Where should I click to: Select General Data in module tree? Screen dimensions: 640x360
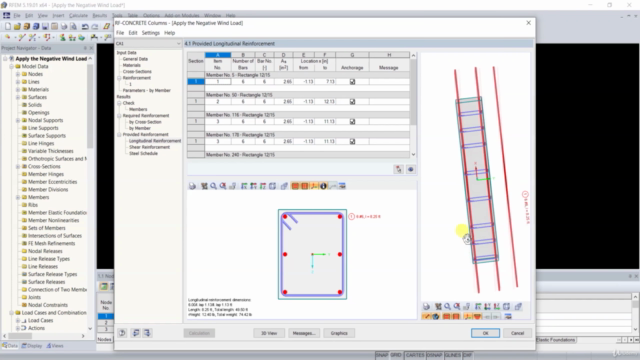click(135, 59)
